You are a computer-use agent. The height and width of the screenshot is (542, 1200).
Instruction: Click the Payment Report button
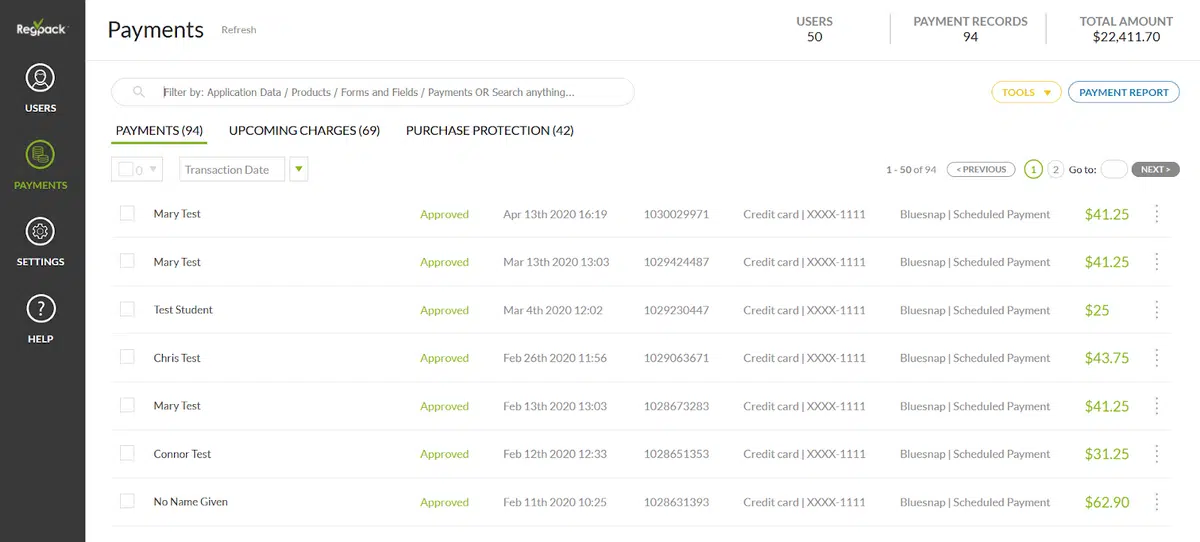point(1123,92)
